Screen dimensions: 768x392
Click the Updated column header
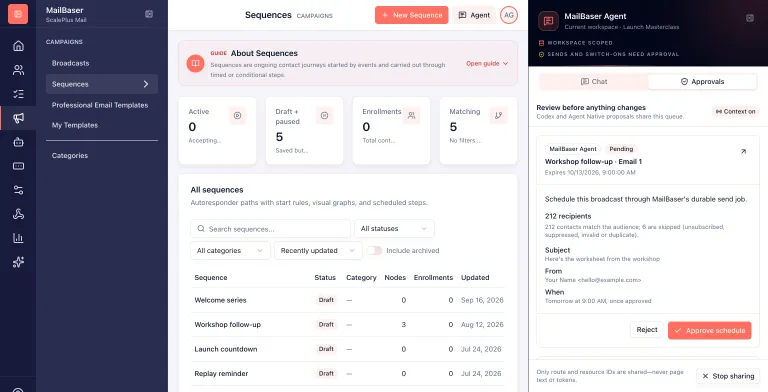(475, 277)
